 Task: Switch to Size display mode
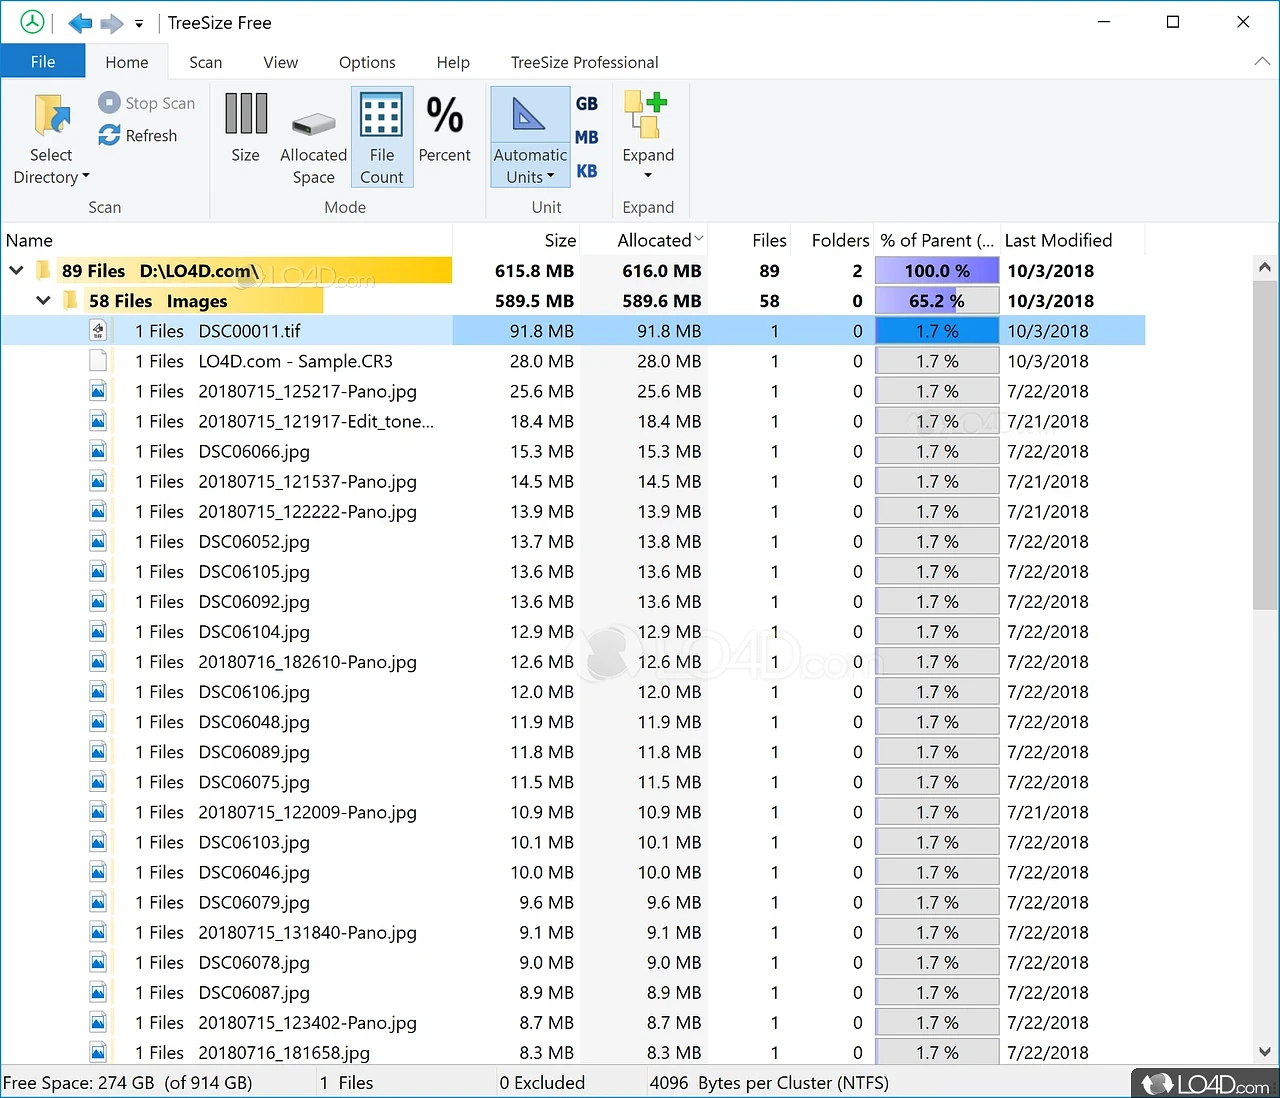click(245, 127)
